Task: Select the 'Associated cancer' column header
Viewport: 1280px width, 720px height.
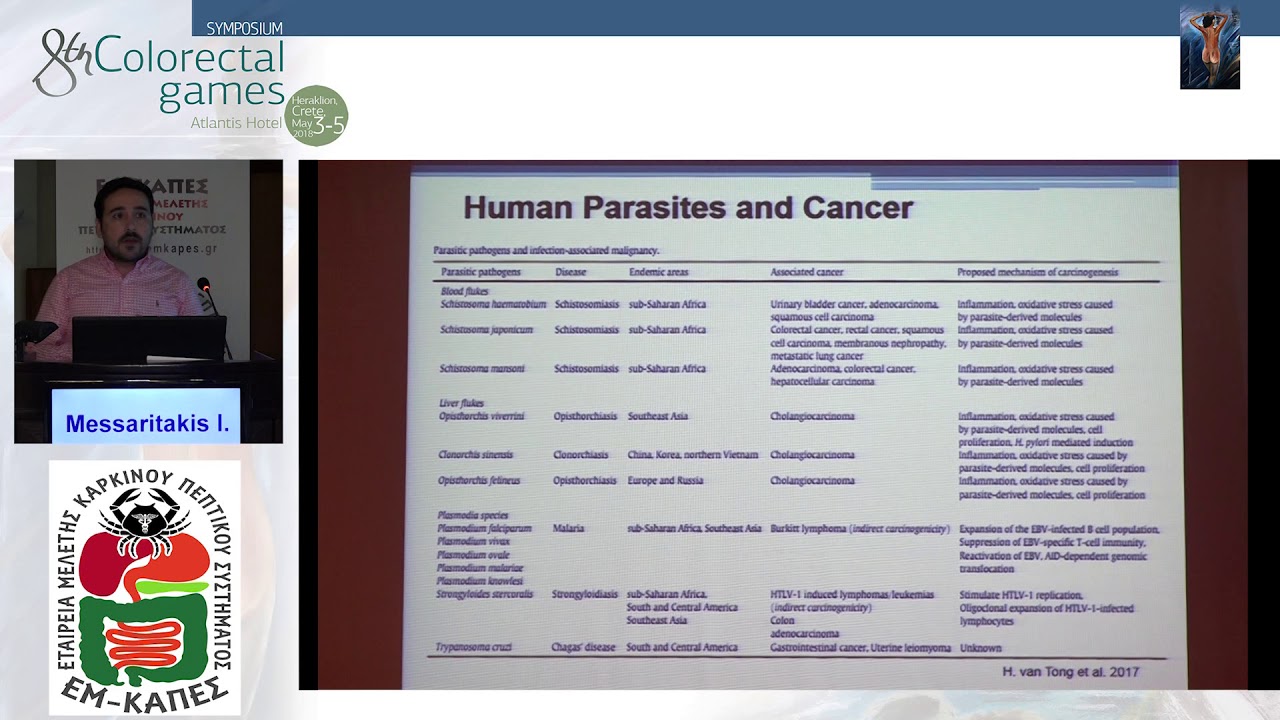Action: coord(806,272)
